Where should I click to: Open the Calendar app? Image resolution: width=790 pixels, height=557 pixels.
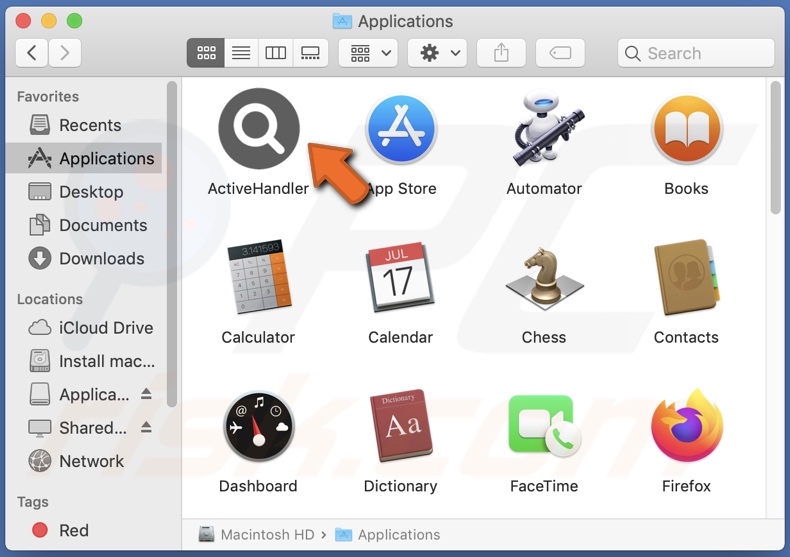tap(402, 276)
